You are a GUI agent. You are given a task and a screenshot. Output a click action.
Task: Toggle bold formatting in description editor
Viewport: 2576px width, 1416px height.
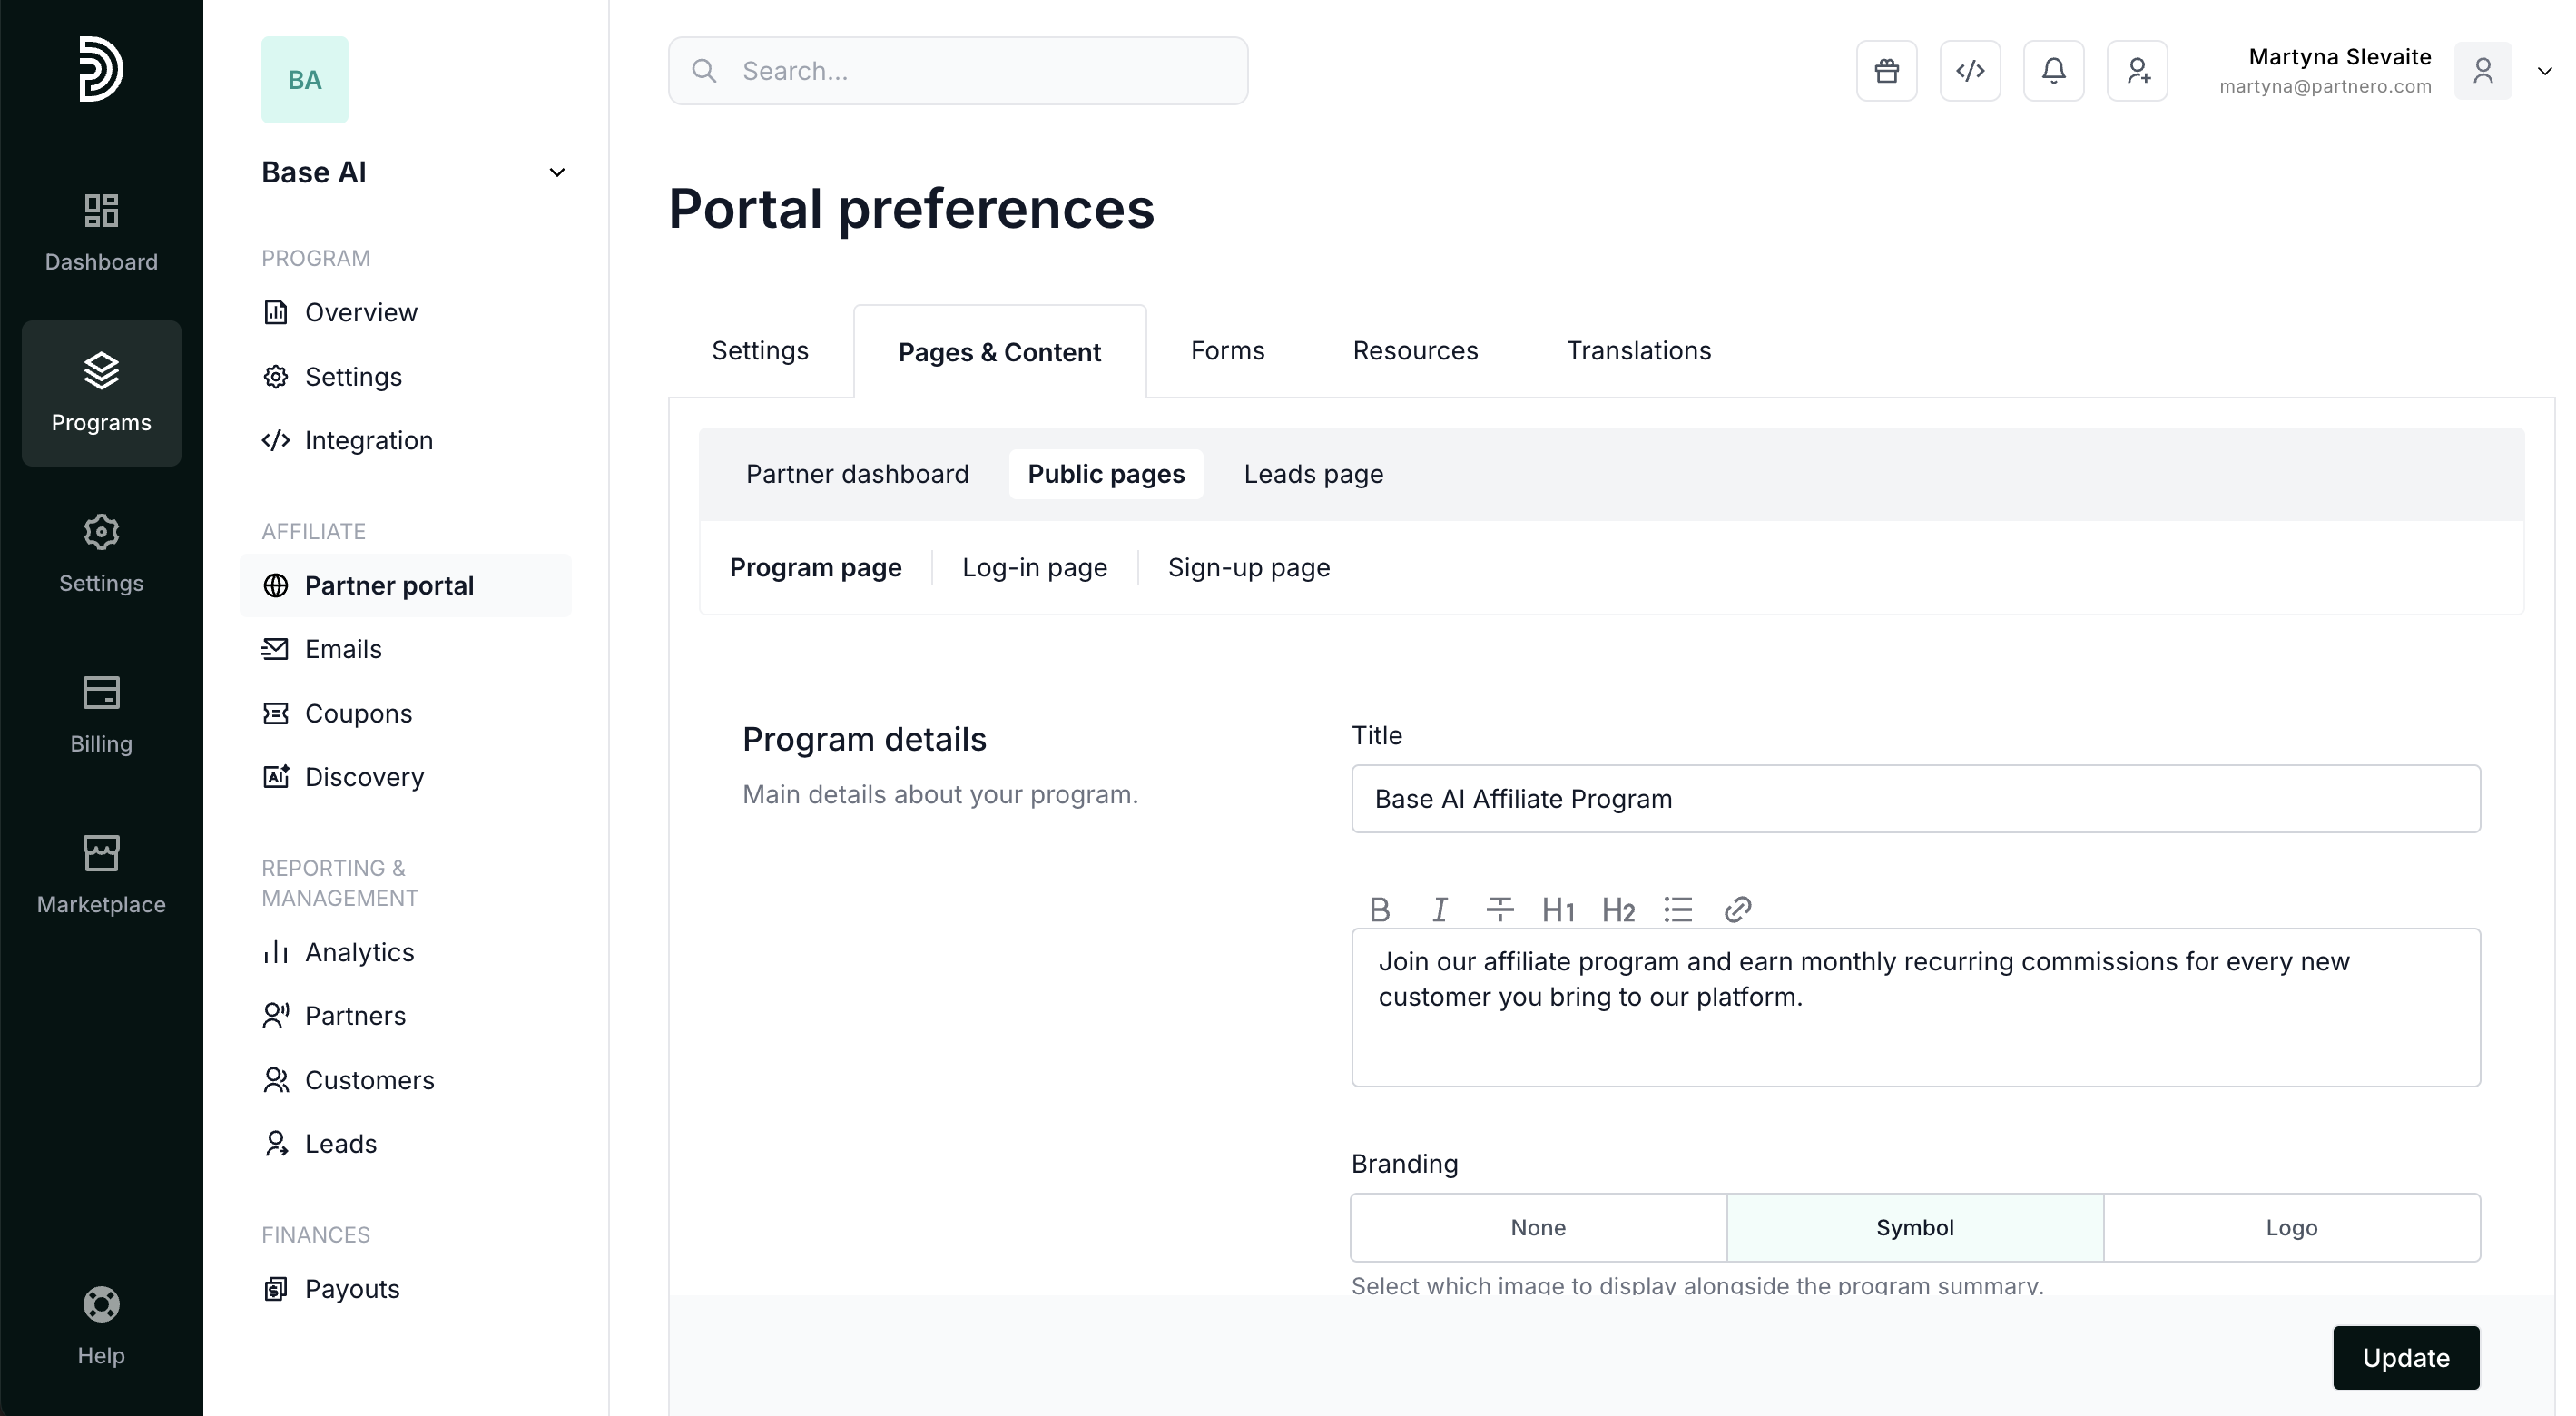(1379, 909)
